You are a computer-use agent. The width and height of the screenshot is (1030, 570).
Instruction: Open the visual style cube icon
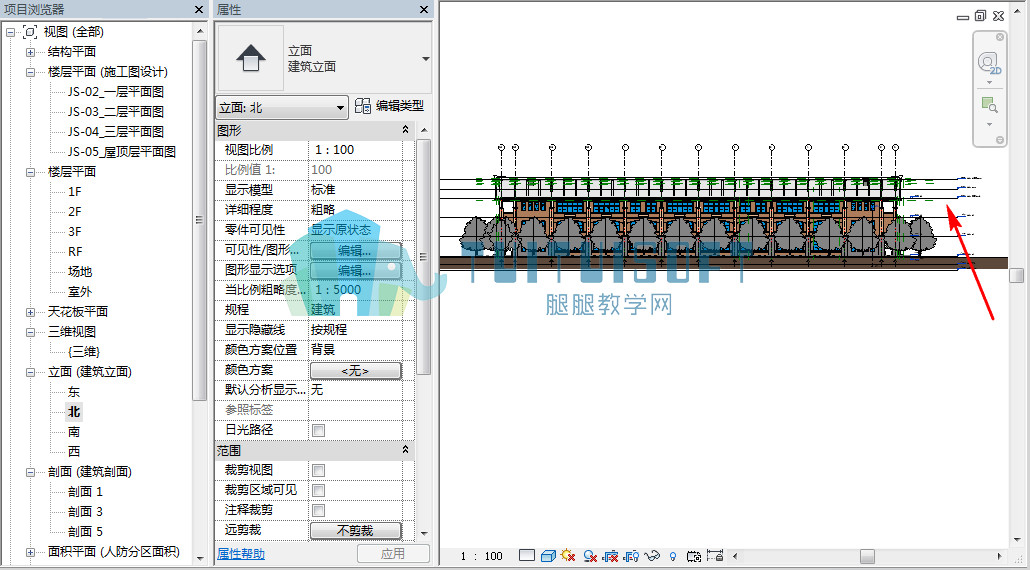tap(548, 556)
